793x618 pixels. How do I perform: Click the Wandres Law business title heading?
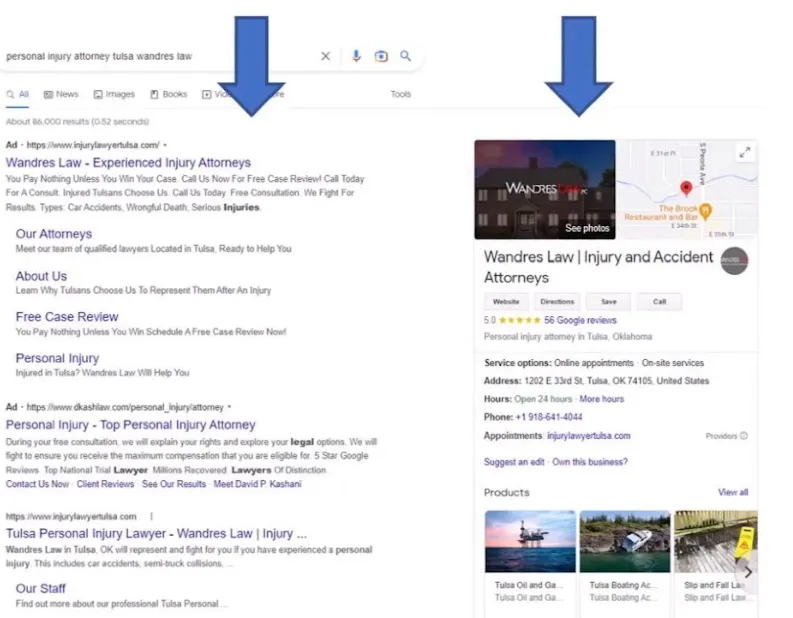(x=598, y=267)
